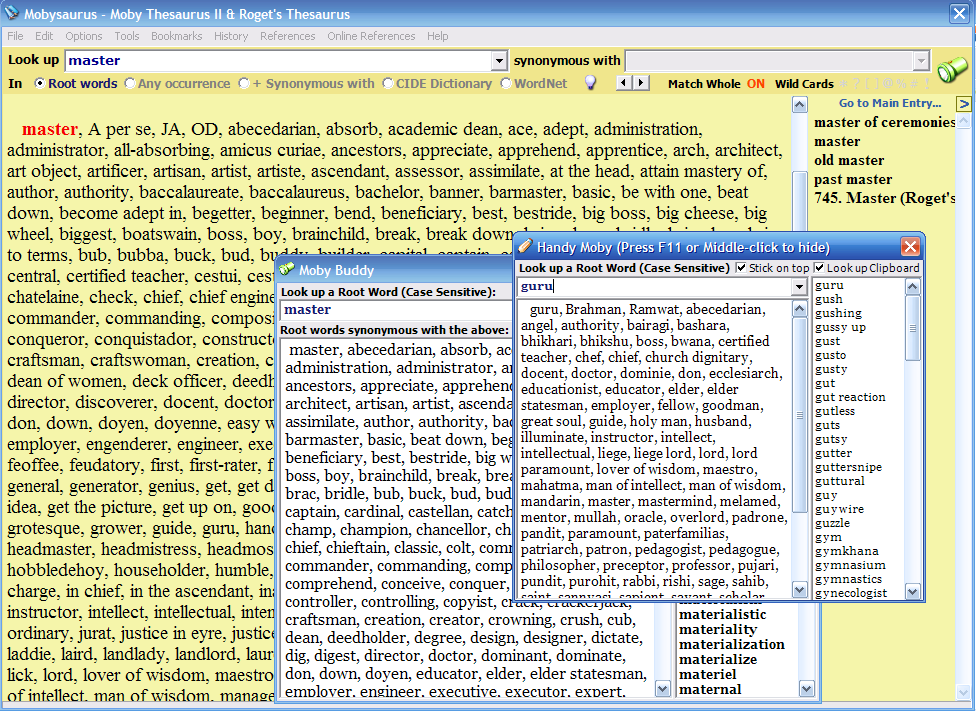Click the Moby Buddy 'master' input field

point(396,309)
